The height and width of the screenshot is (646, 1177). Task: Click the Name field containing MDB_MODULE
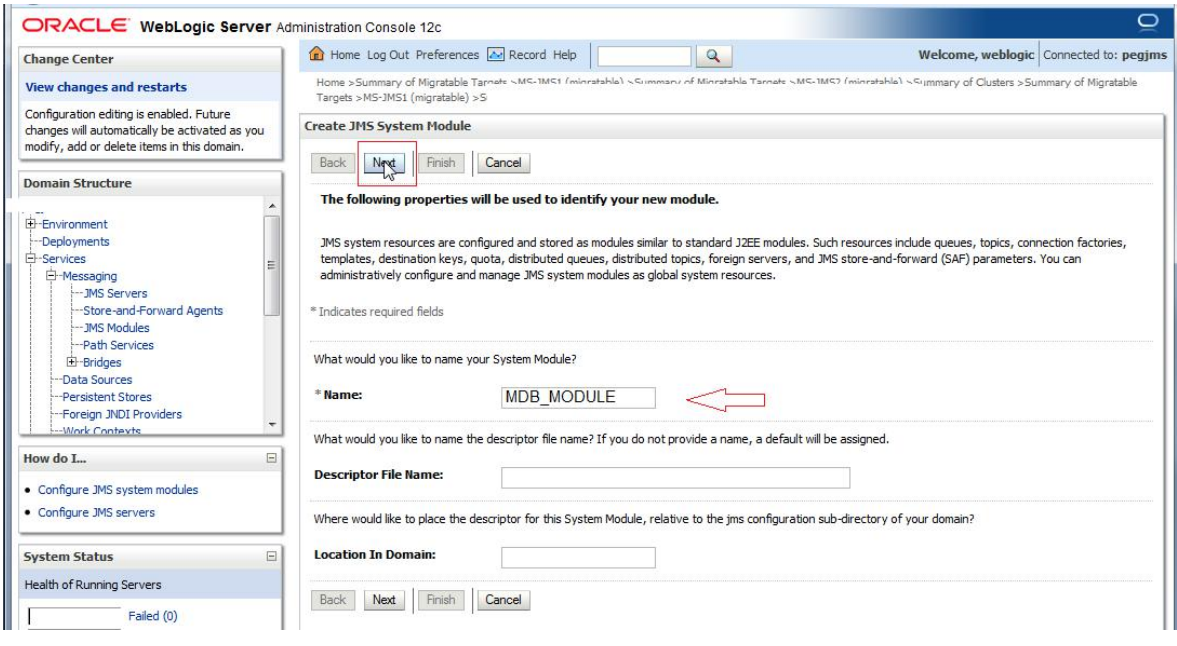(x=578, y=397)
